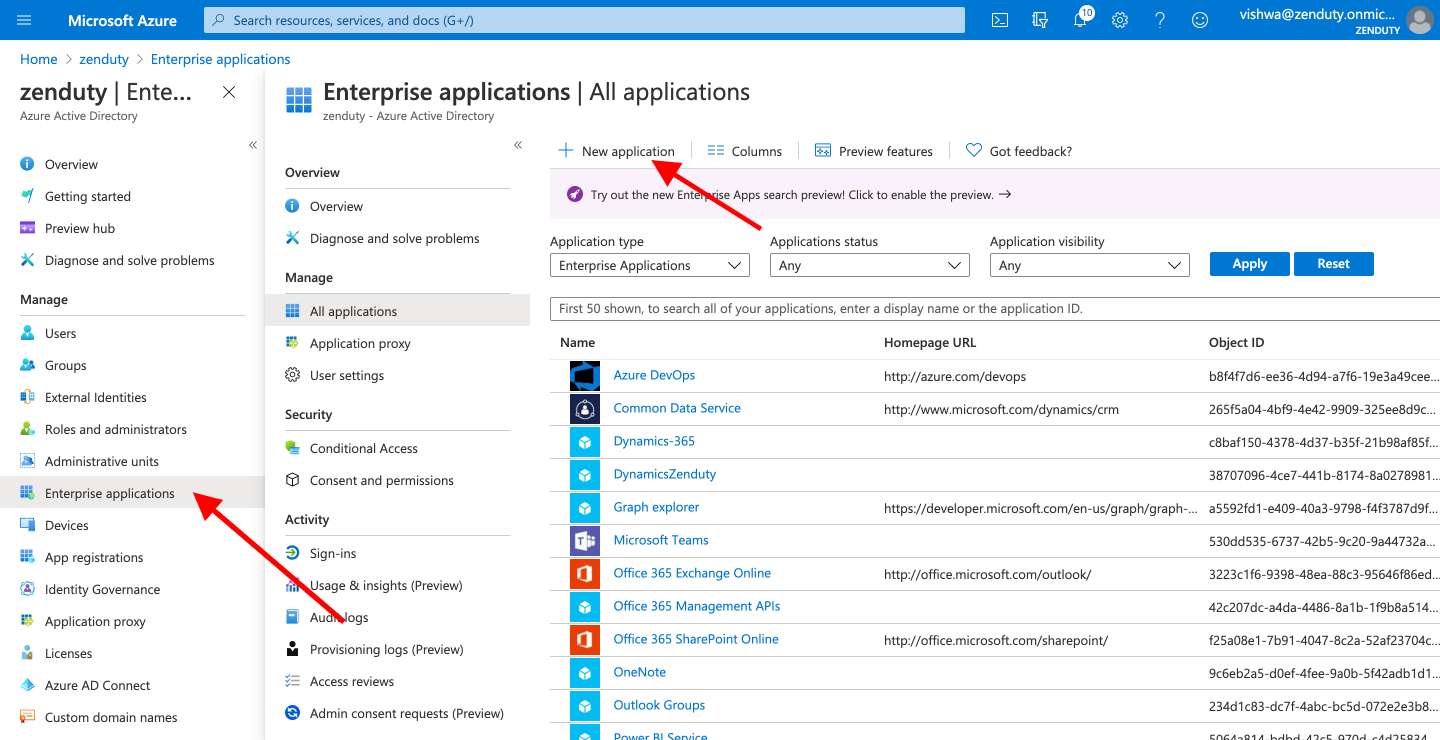Open the account avatar for vishwa@zenduty

click(x=1419, y=20)
